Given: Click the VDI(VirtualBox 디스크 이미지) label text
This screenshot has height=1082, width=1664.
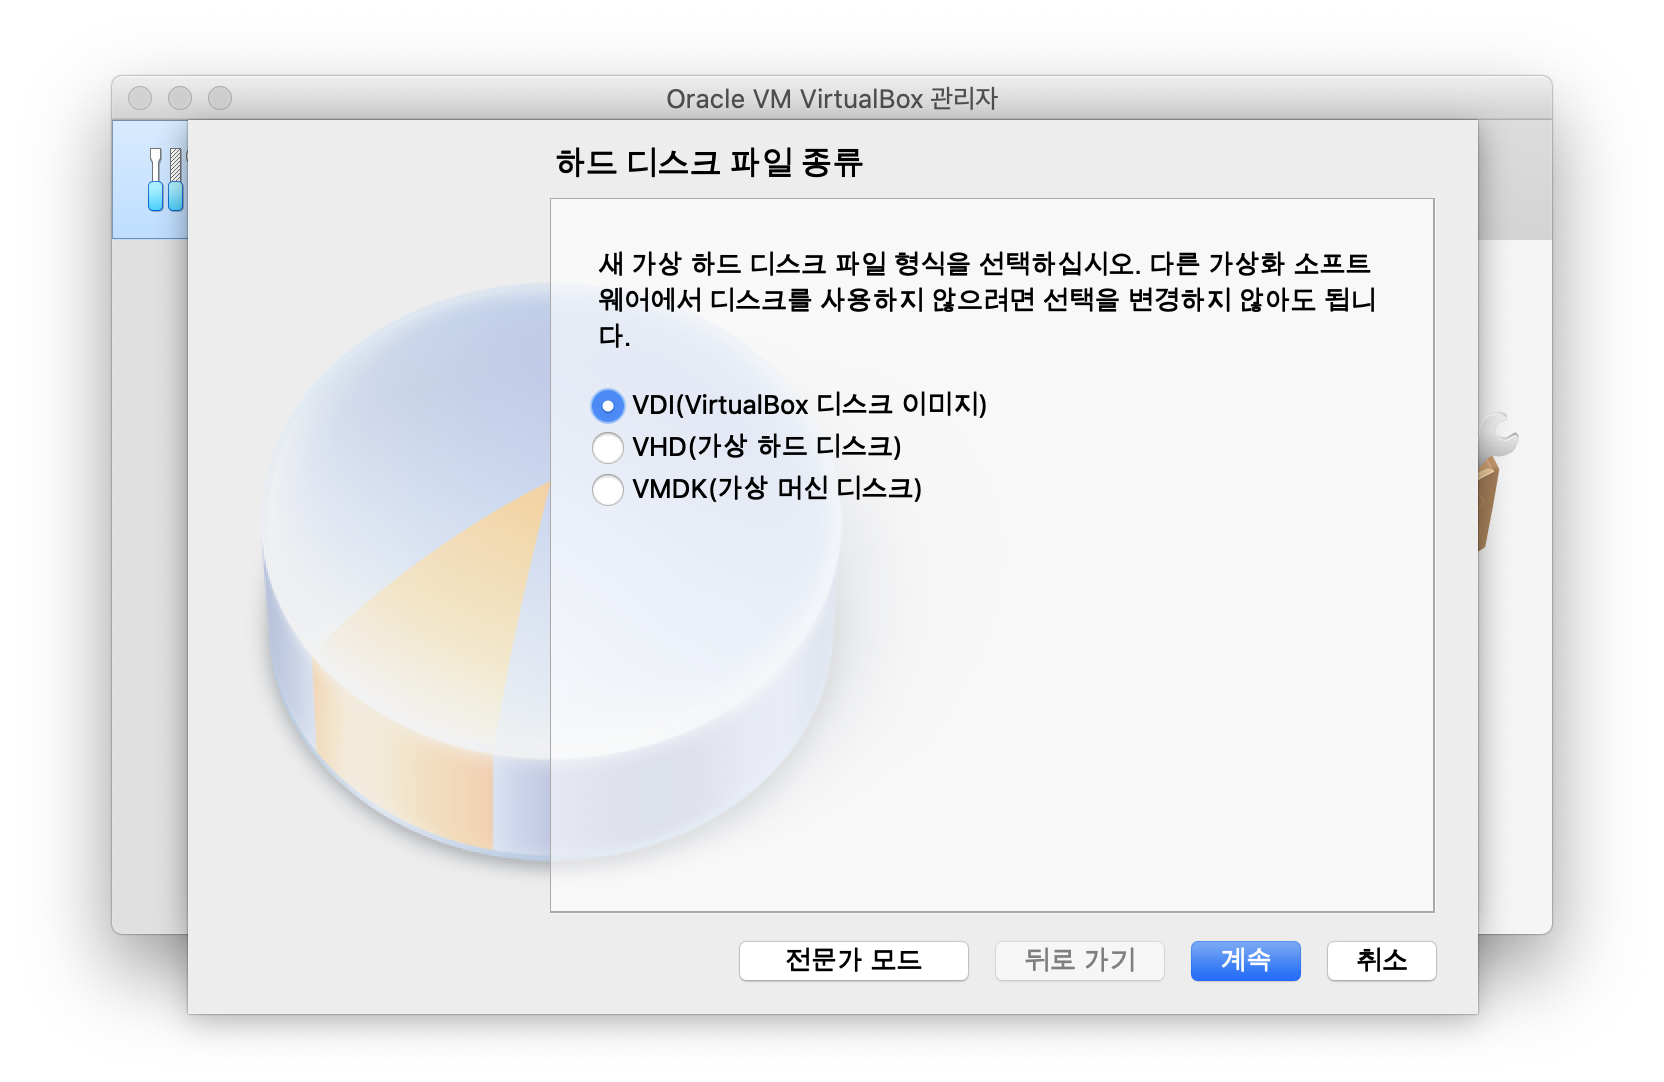Looking at the screenshot, I should pyautogui.click(x=809, y=405).
